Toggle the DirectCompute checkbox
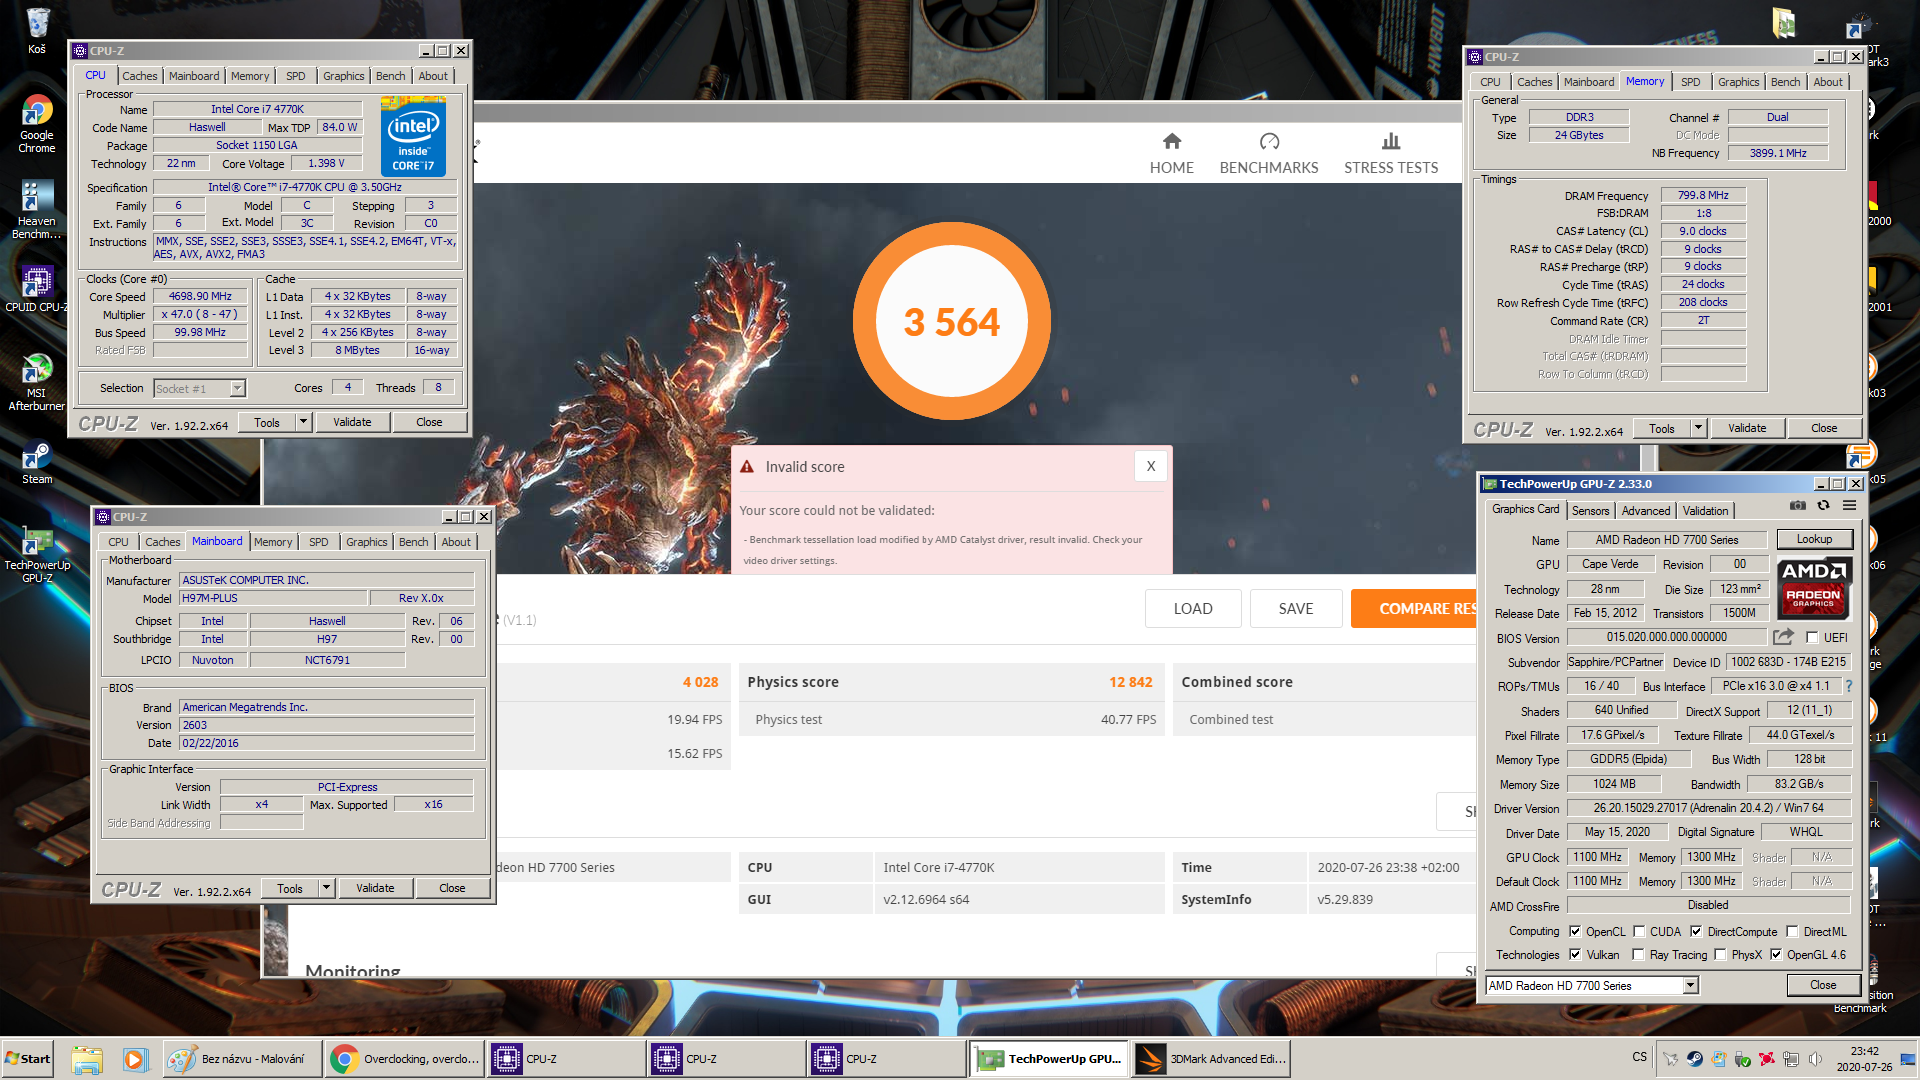The width and height of the screenshot is (1920, 1080). [x=1696, y=931]
